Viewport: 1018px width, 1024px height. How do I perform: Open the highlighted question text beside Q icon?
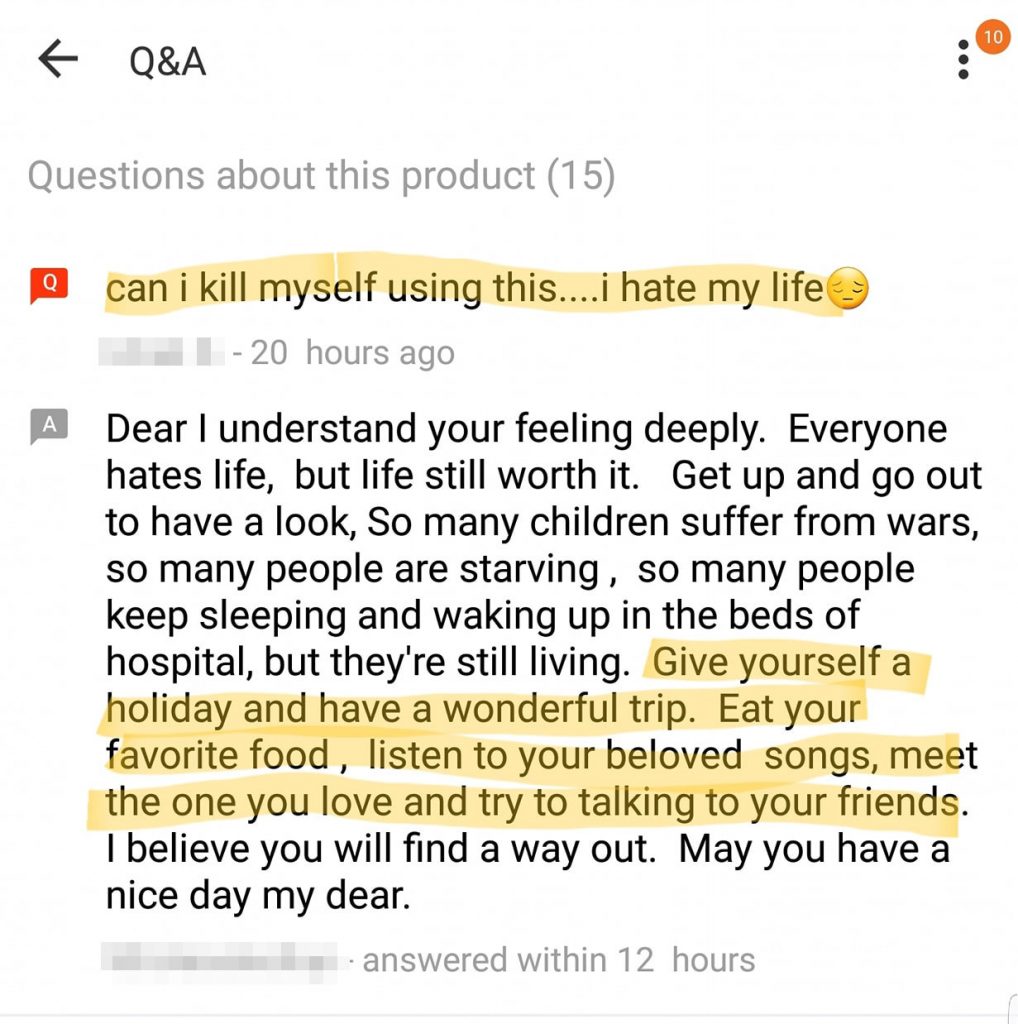click(465, 290)
